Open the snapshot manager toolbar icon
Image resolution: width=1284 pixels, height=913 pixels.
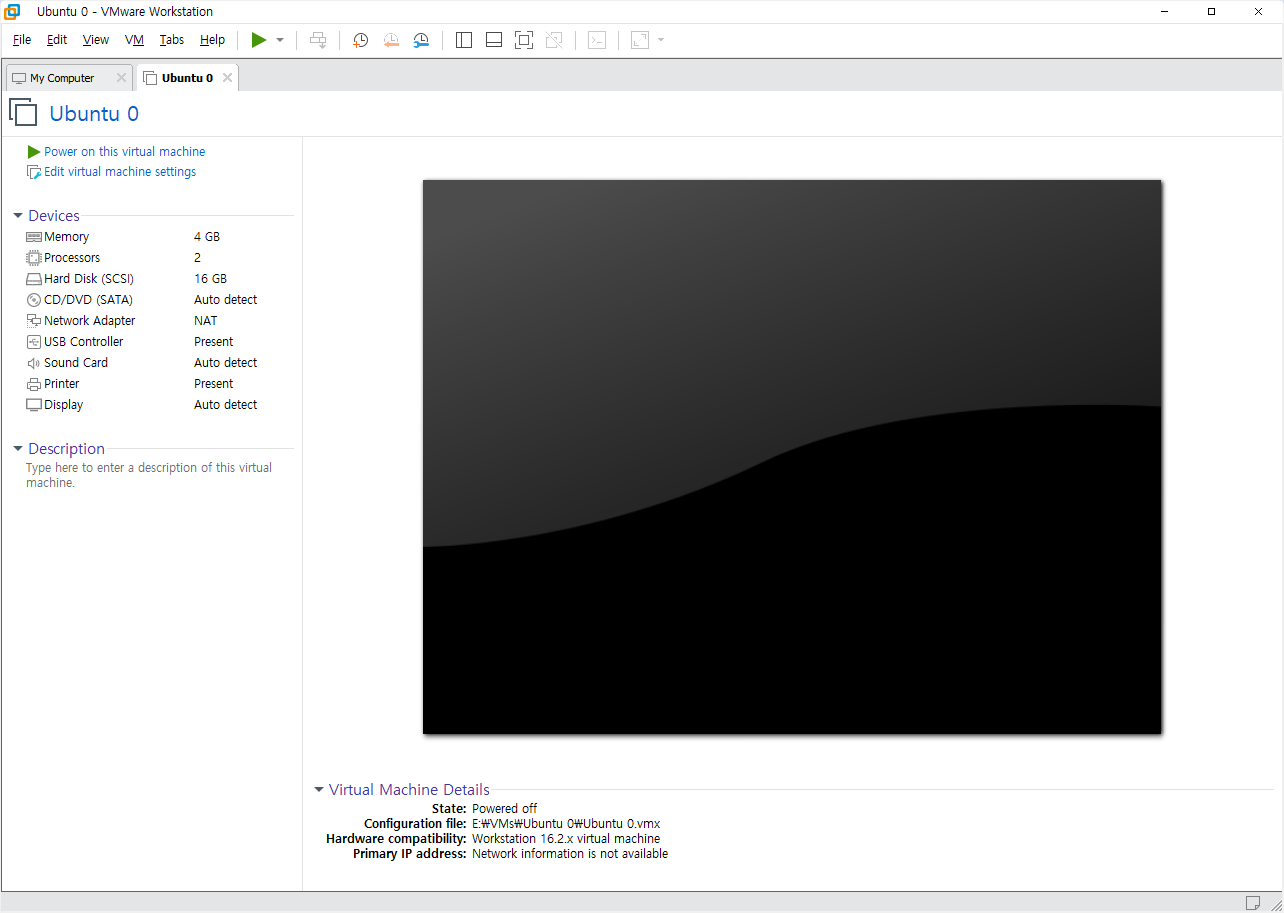coord(421,40)
